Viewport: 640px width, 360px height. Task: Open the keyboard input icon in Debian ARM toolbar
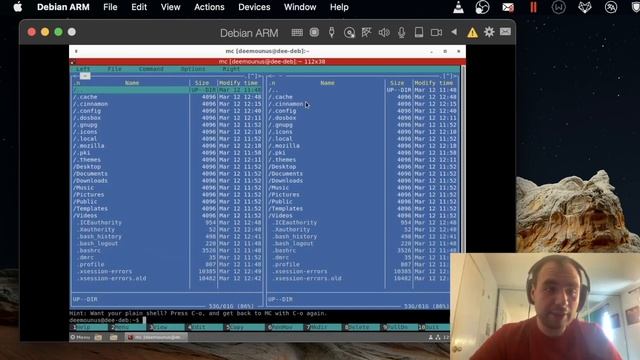coord(297,32)
